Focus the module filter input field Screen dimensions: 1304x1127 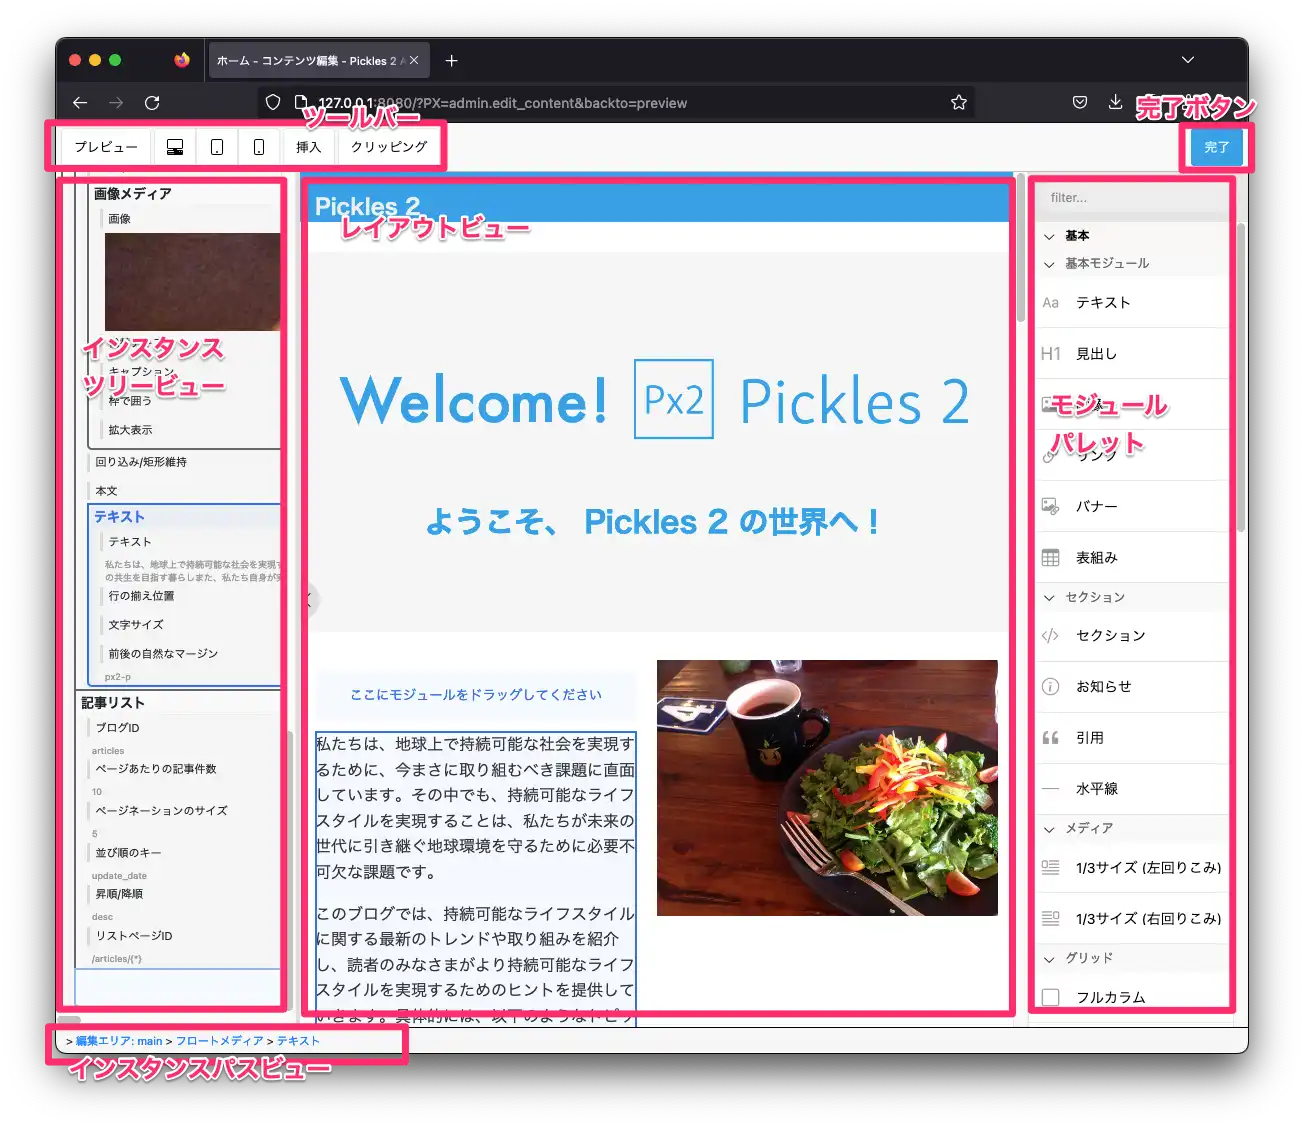(1130, 198)
